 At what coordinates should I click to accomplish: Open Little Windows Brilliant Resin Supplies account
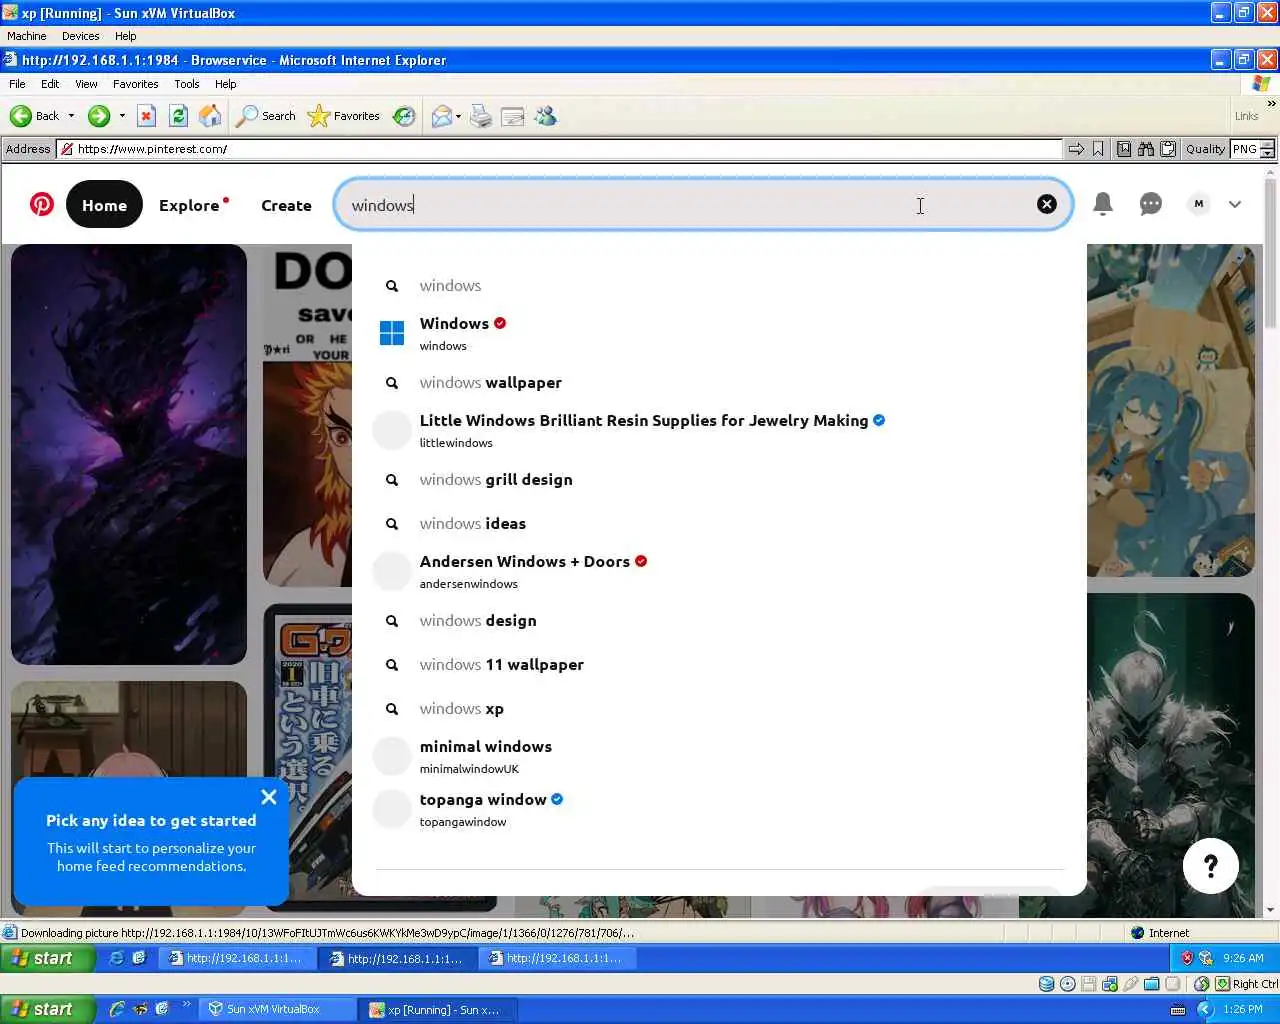(719, 430)
